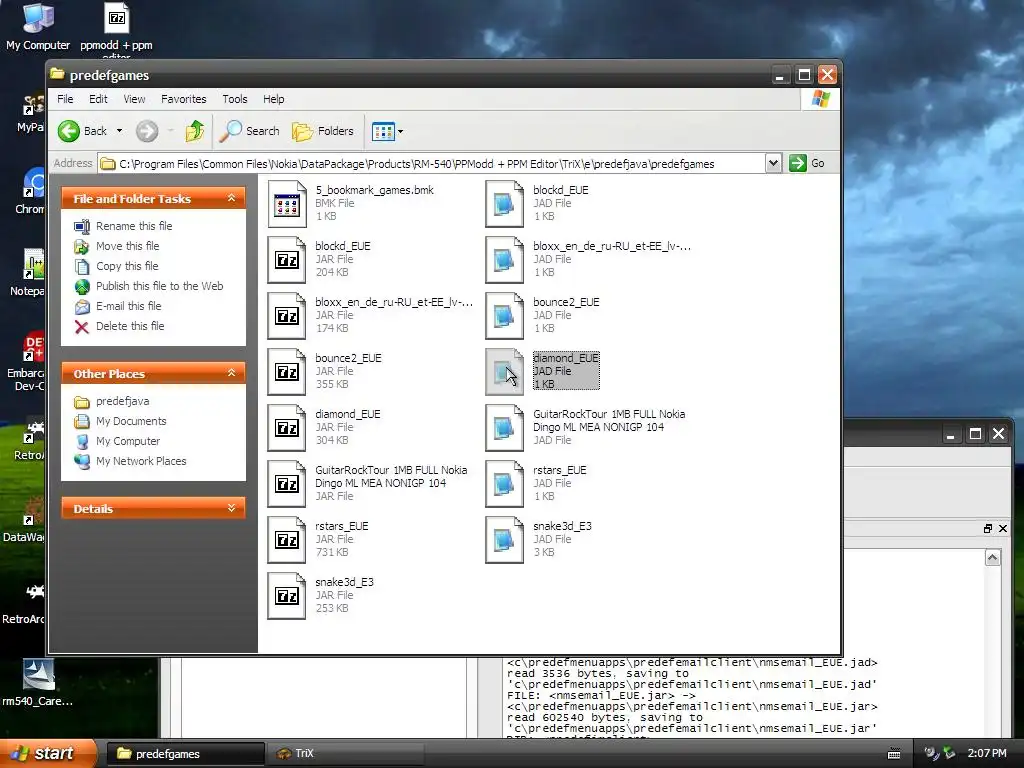Viewport: 1024px width, 768px height.
Task: Collapse the Other Places panel
Action: [231, 373]
